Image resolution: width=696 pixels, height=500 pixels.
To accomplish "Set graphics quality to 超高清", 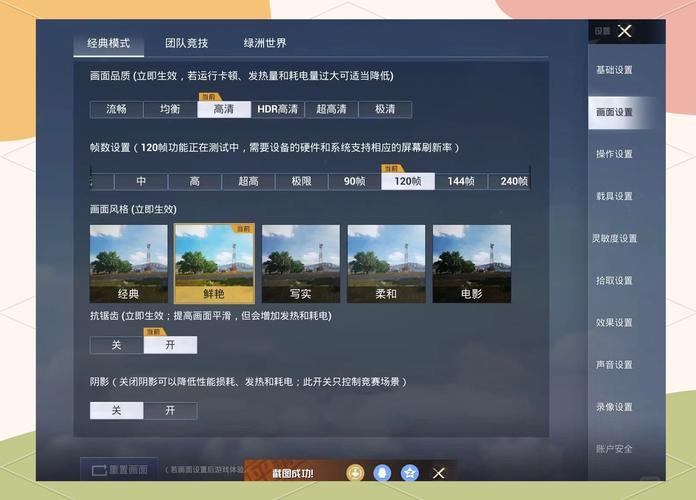I will coord(331,109).
